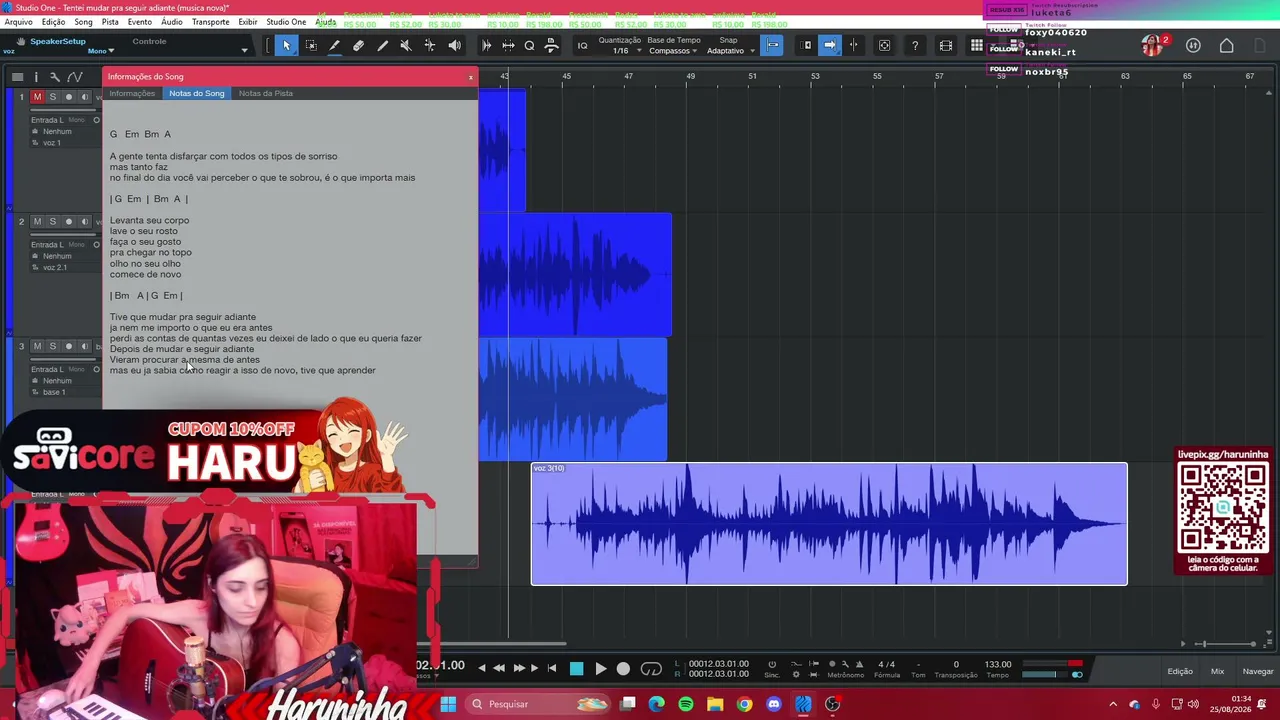This screenshot has width=1280, height=720.
Task: Click the tempo value 133.00
Action: (998, 664)
